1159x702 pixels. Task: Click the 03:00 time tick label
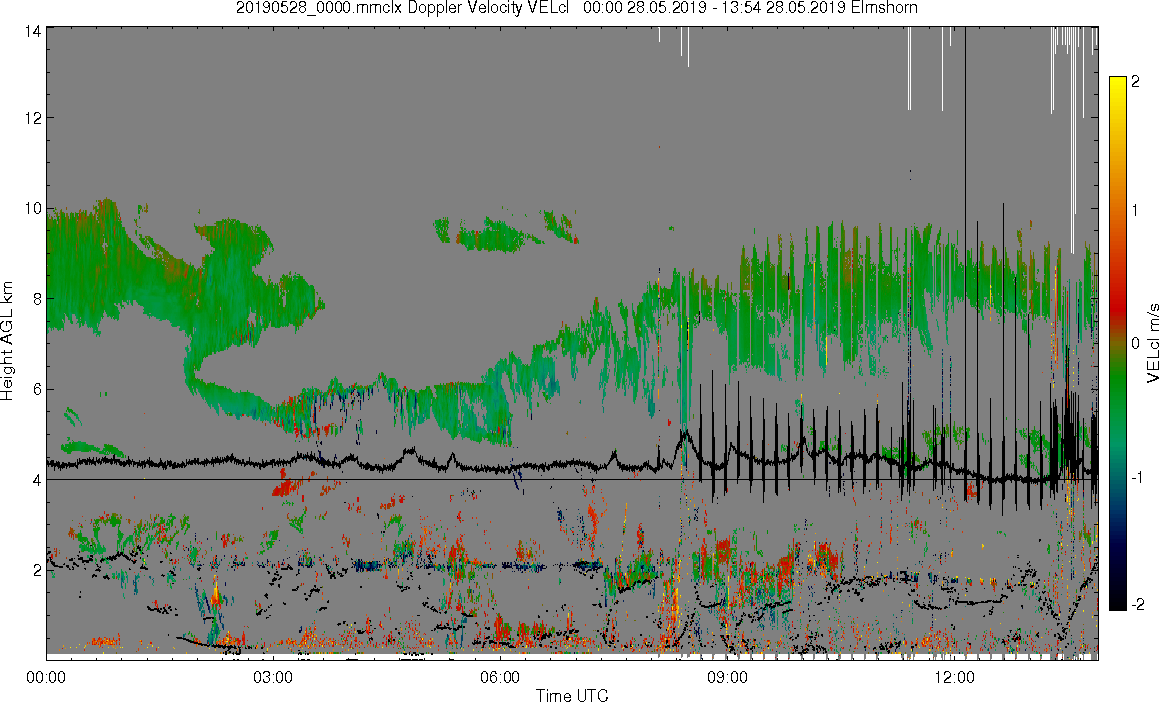pyautogui.click(x=273, y=677)
